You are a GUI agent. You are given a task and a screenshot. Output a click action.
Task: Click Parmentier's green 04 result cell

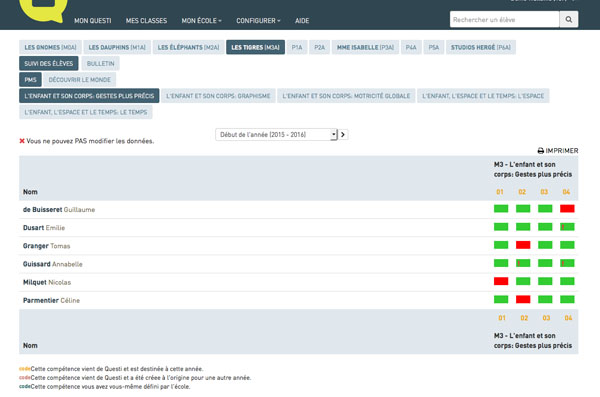pyautogui.click(x=567, y=299)
